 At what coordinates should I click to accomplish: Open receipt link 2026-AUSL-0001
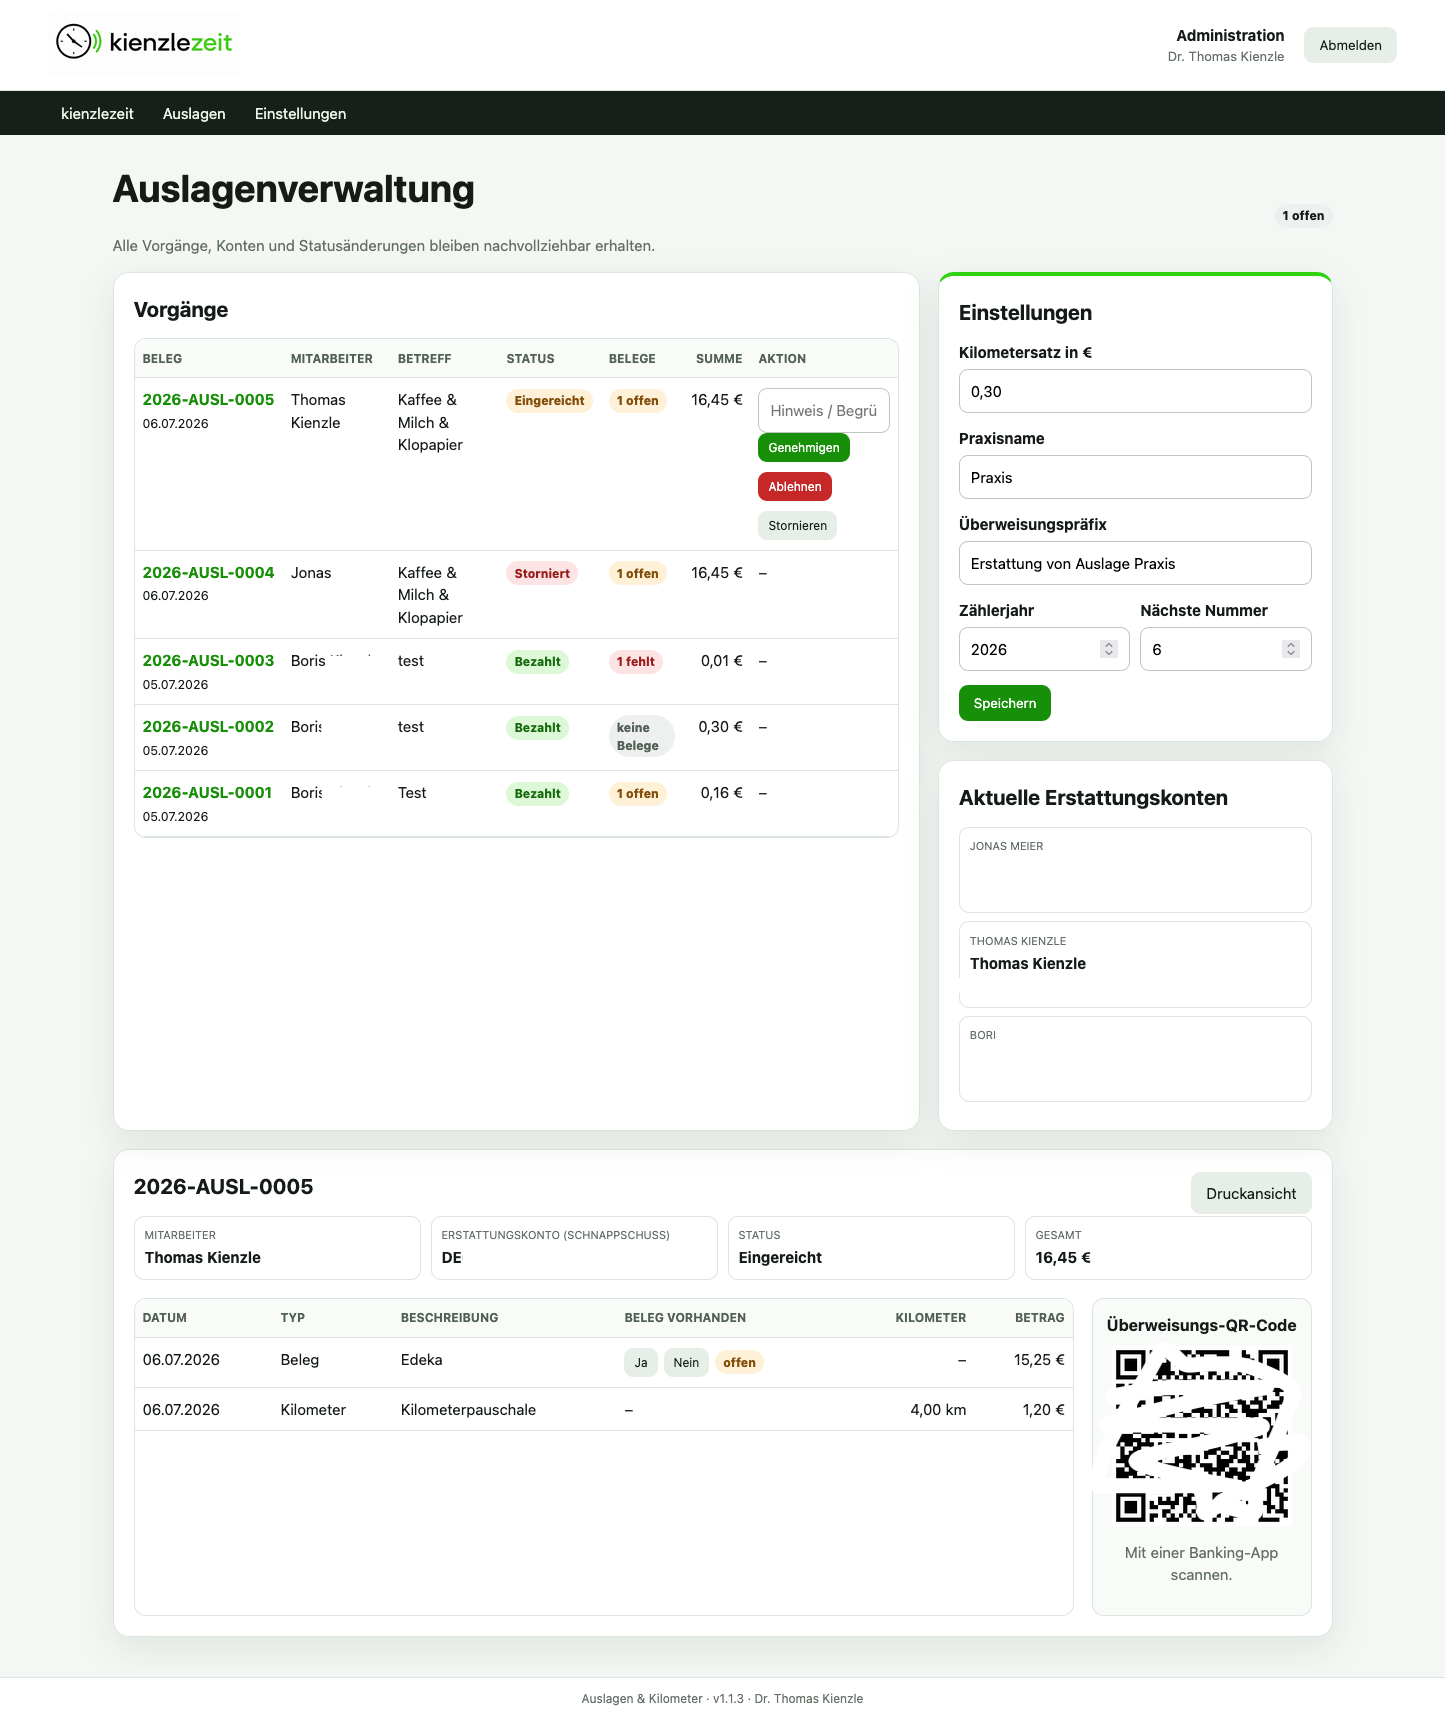point(207,793)
